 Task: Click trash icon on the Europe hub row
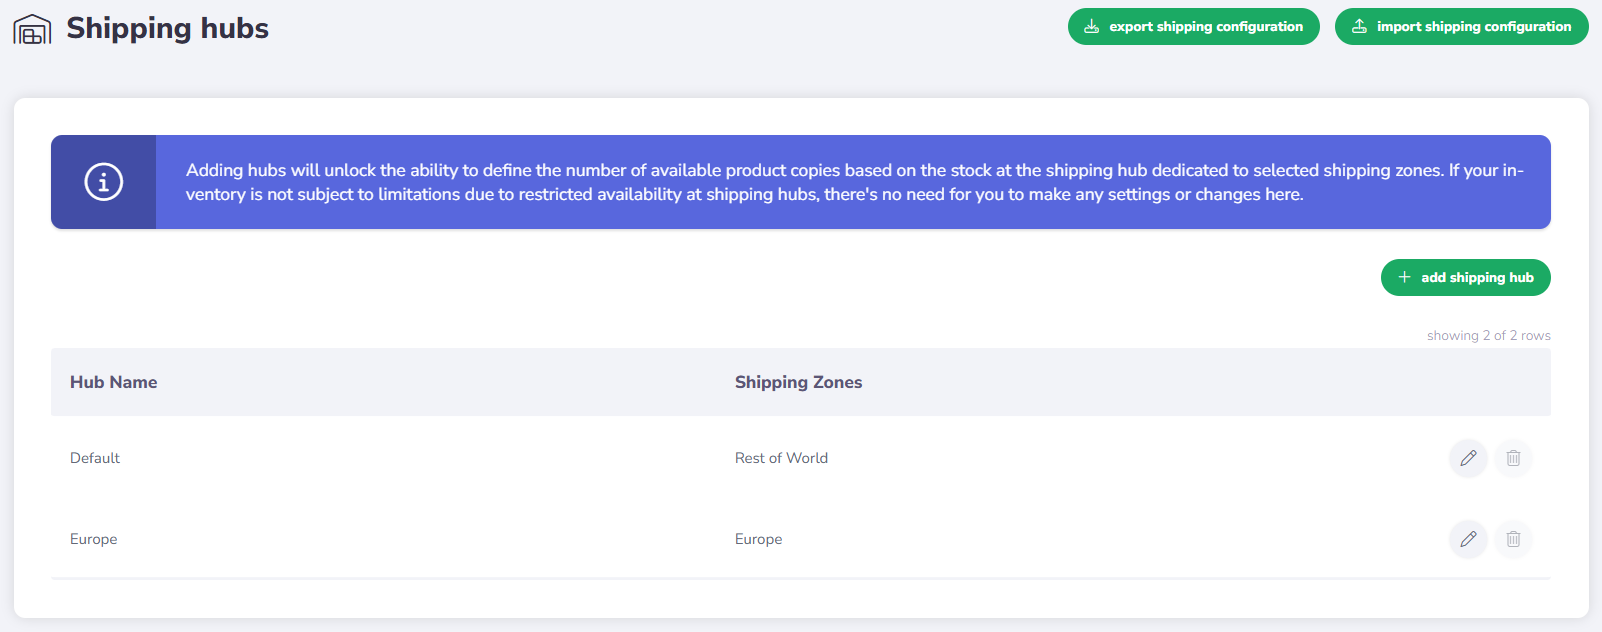(1513, 539)
